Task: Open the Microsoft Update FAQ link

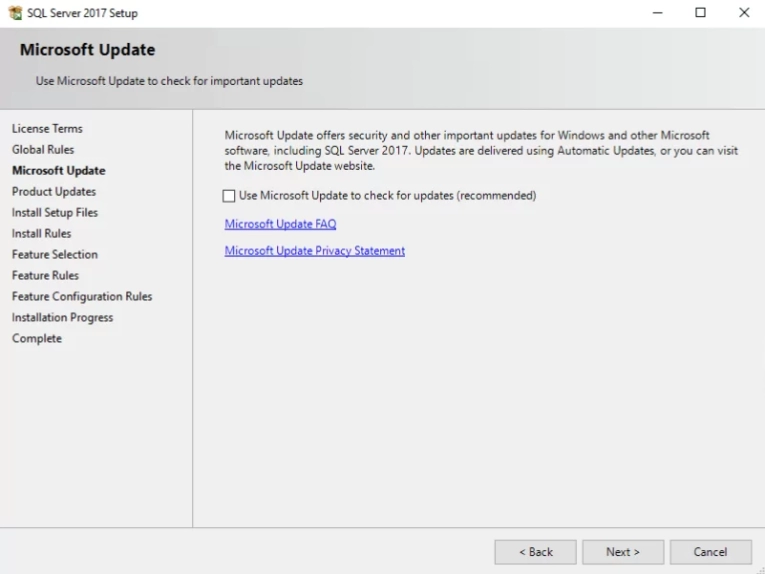Action: [280, 224]
